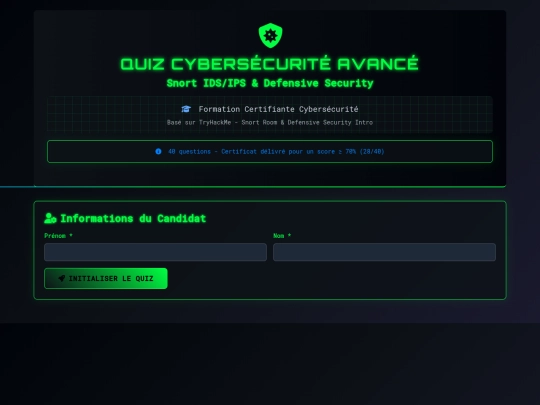The image size is (540, 405).
Task: Click the rocket icon on the quiz button
Action: click(x=62, y=278)
